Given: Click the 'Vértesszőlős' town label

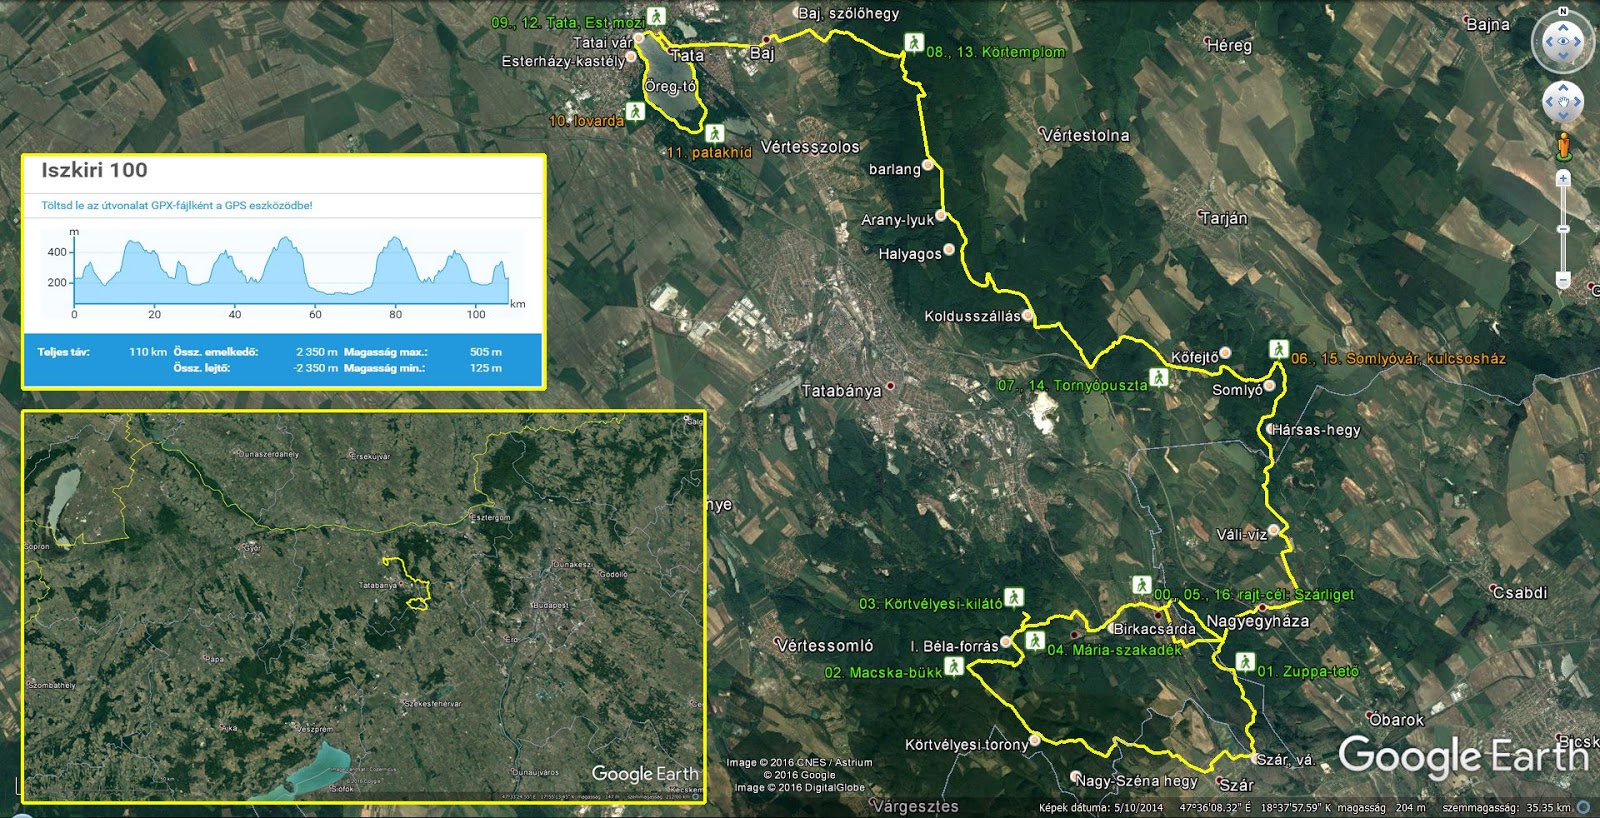Looking at the screenshot, I should click(810, 147).
